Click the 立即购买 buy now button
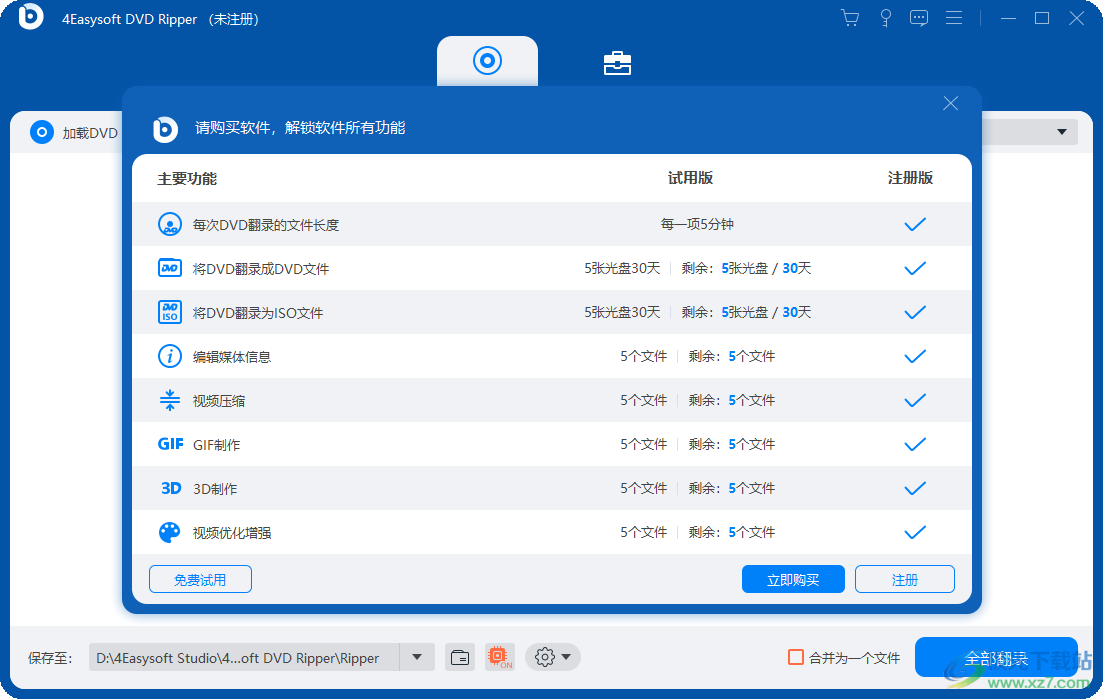The height and width of the screenshot is (699, 1103). coord(793,579)
